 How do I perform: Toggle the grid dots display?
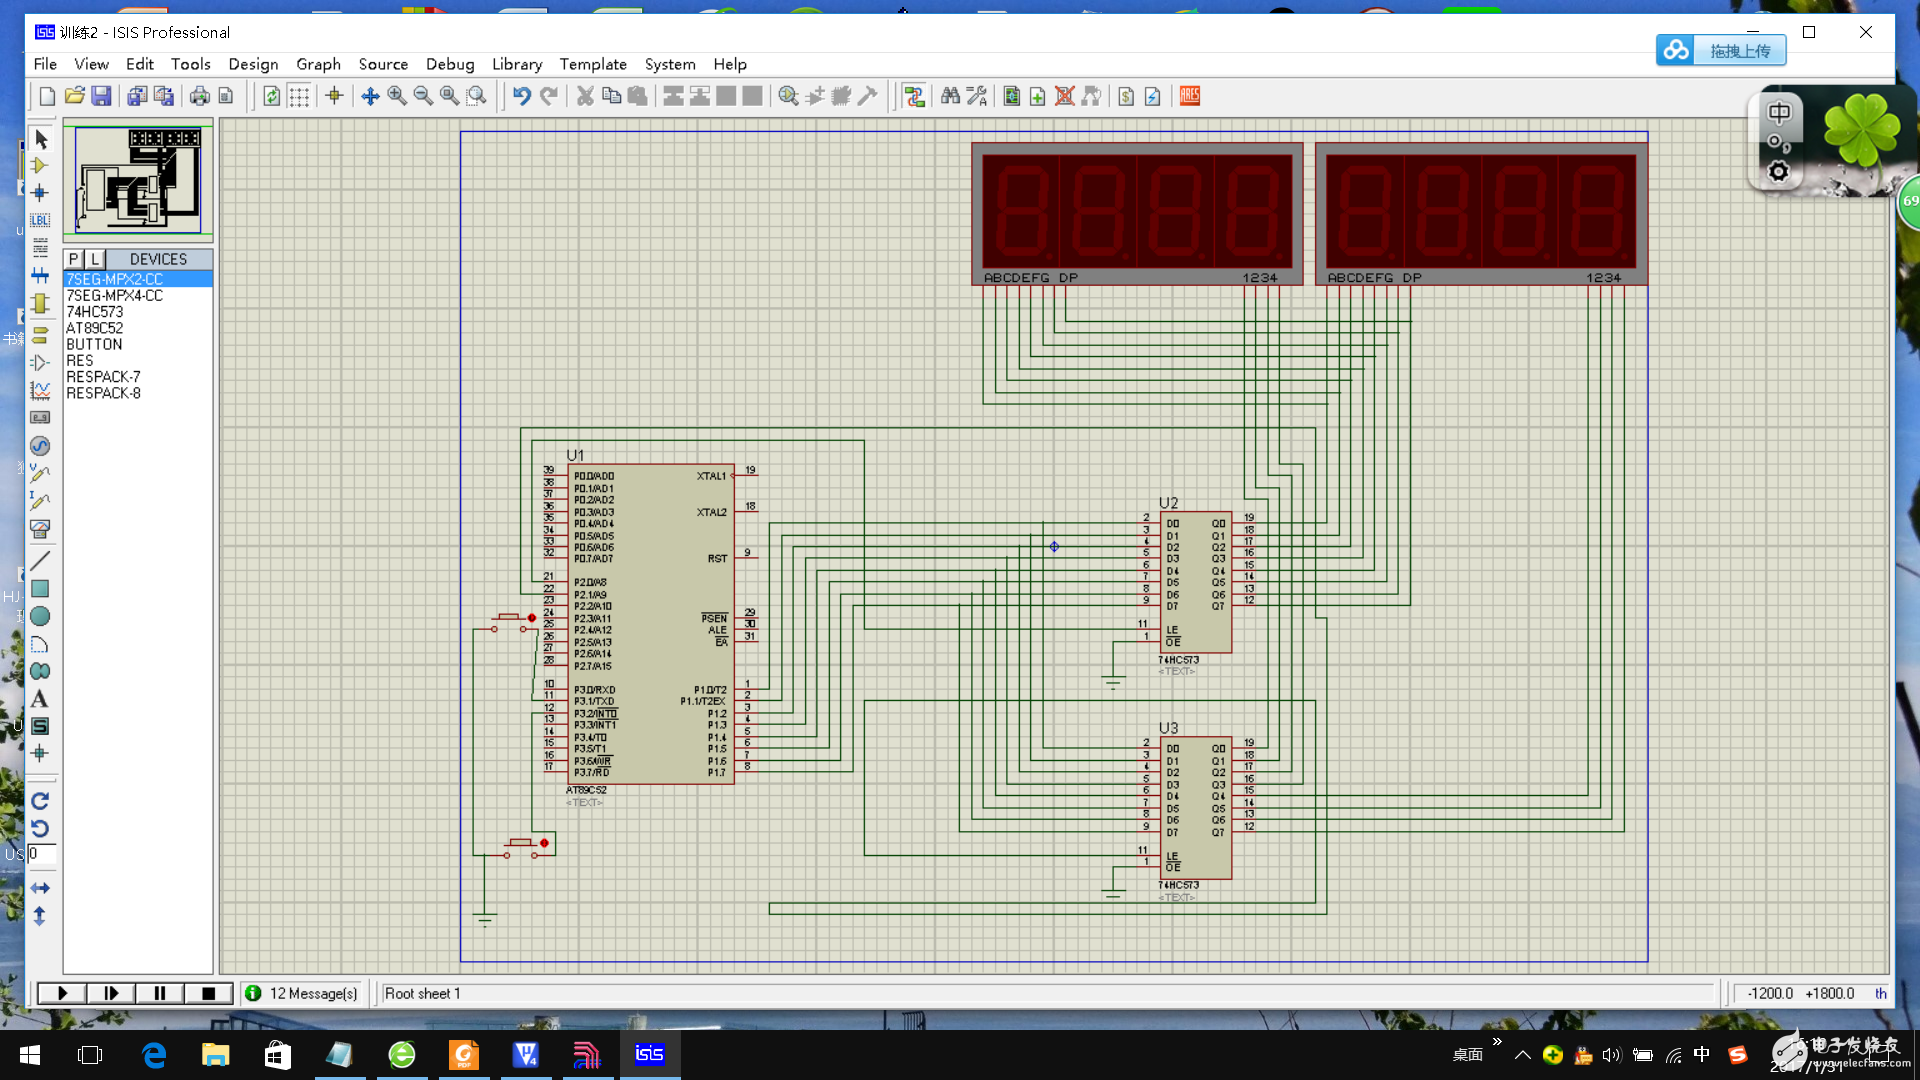coord(299,96)
